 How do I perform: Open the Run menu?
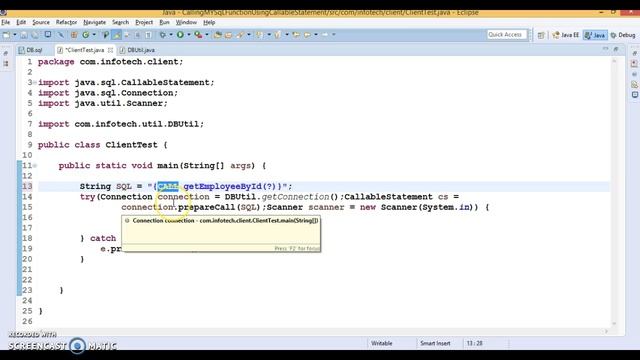tap(164, 22)
